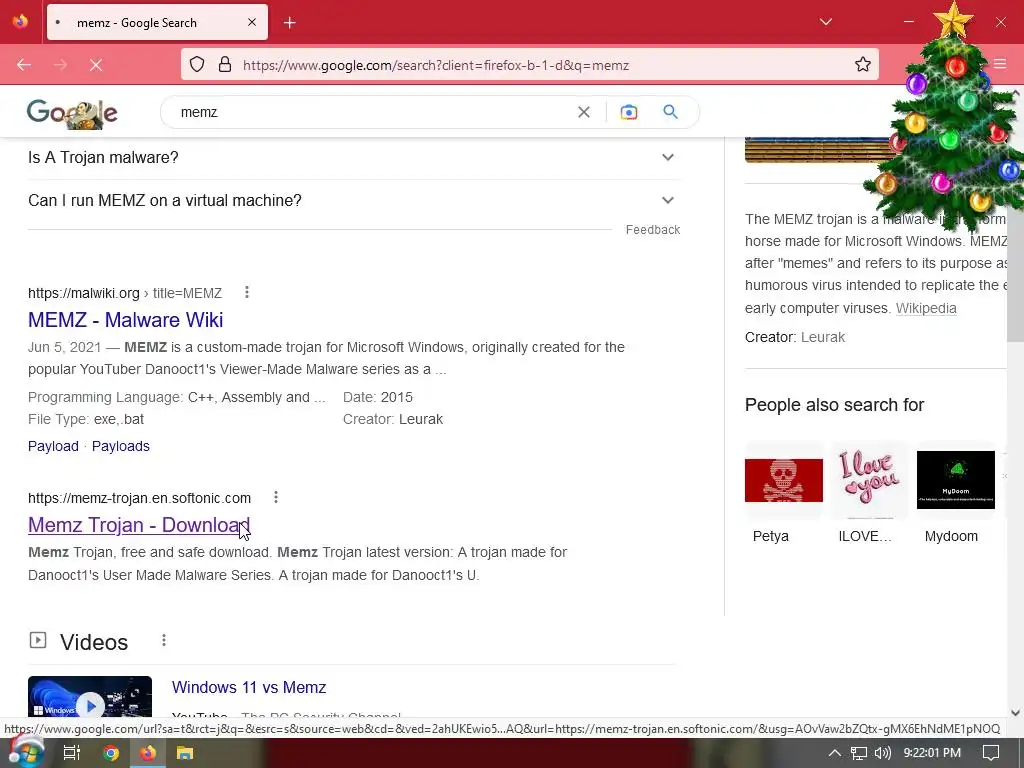The width and height of the screenshot is (1024, 768).
Task: Show hidden tray icons chevron
Action: (835, 753)
